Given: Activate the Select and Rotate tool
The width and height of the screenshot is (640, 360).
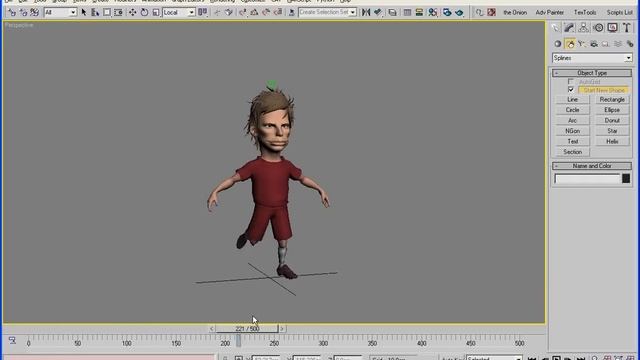Looking at the screenshot, I should [144, 12].
